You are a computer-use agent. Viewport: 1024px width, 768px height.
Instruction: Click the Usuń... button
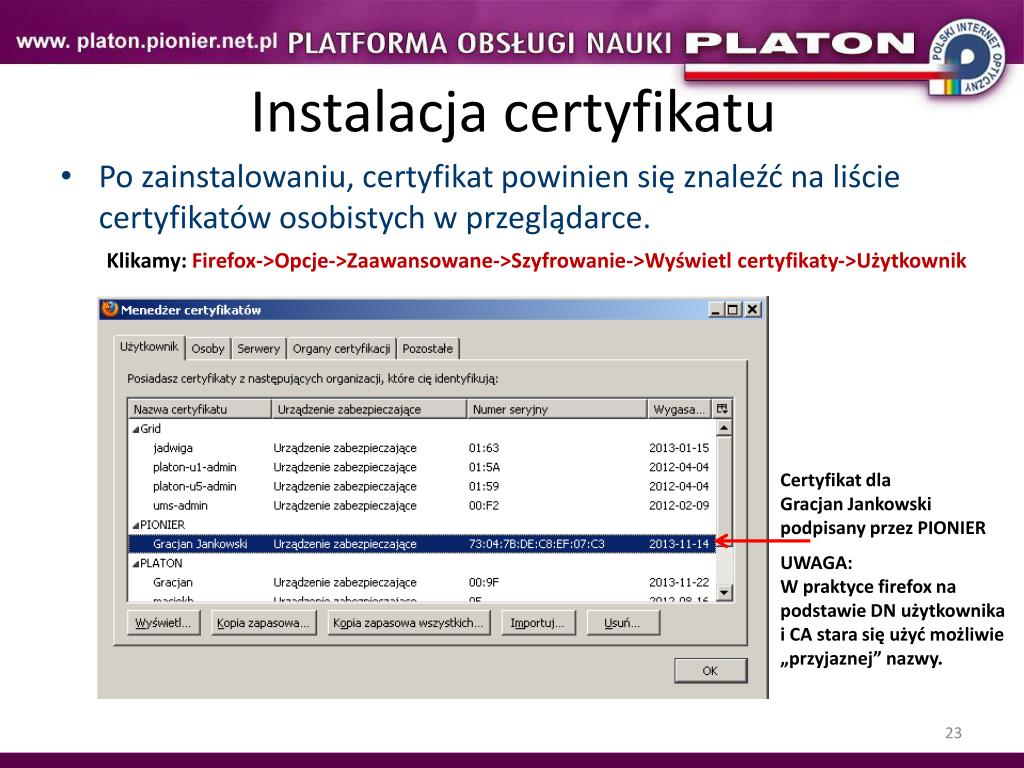click(x=622, y=622)
